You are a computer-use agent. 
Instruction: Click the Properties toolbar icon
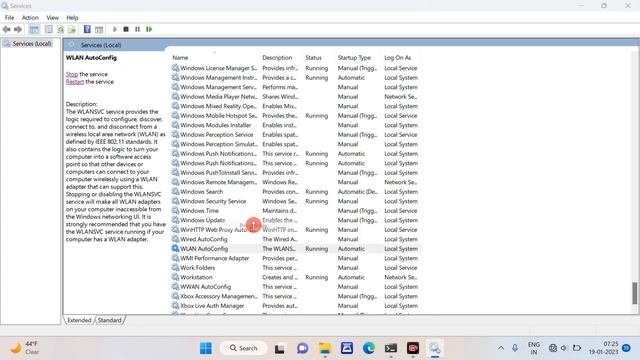click(x=49, y=29)
